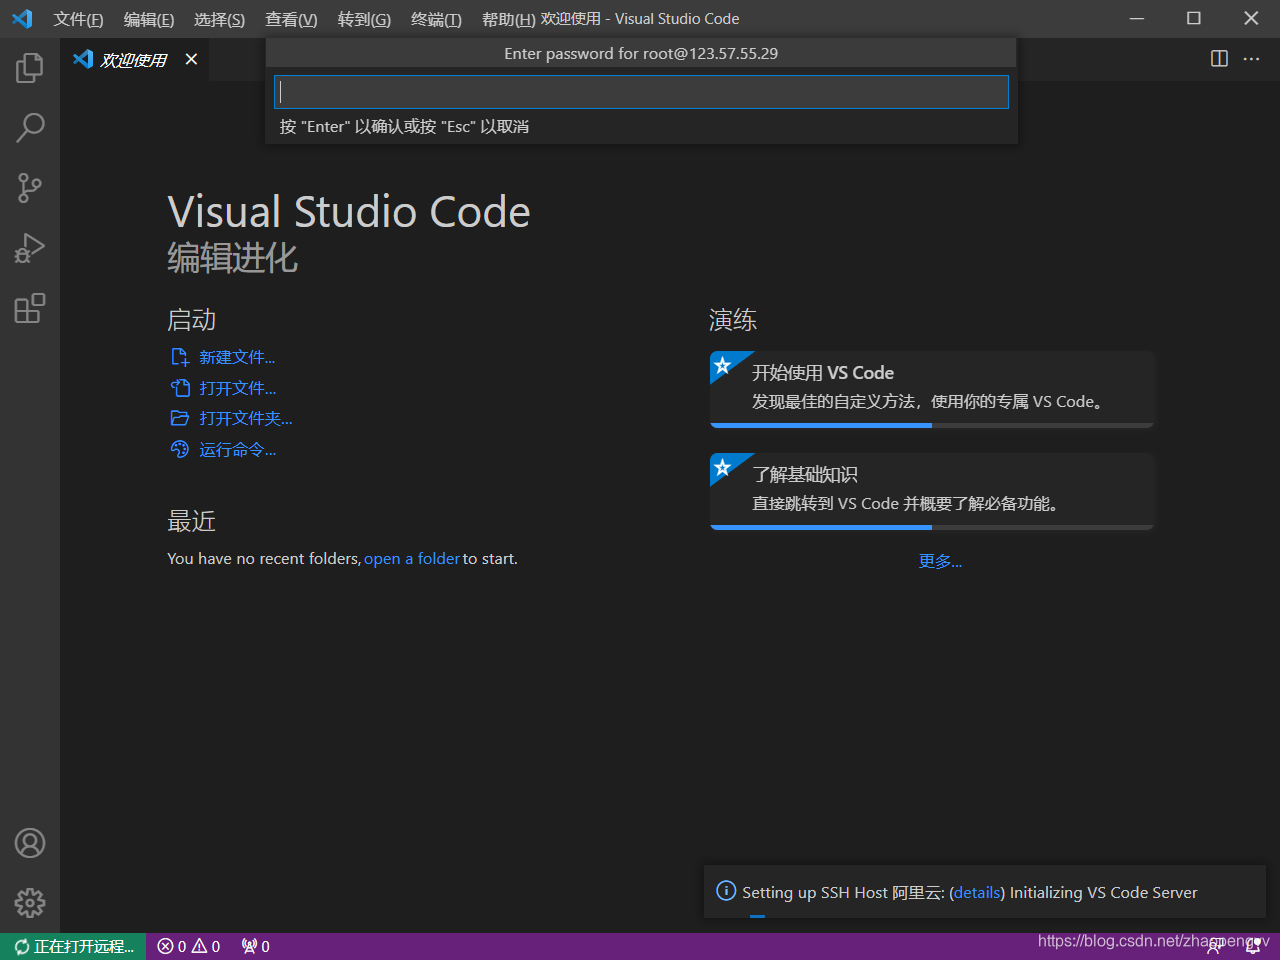Click the 运行命令... link
Image resolution: width=1280 pixels, height=960 pixels.
(237, 450)
